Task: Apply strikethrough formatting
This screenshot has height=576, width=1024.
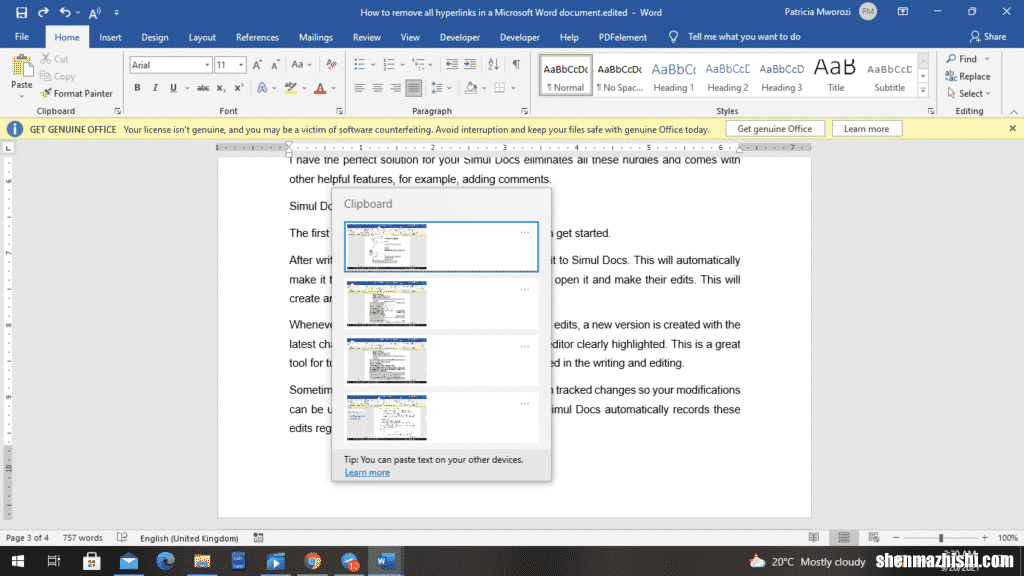Action: (203, 88)
